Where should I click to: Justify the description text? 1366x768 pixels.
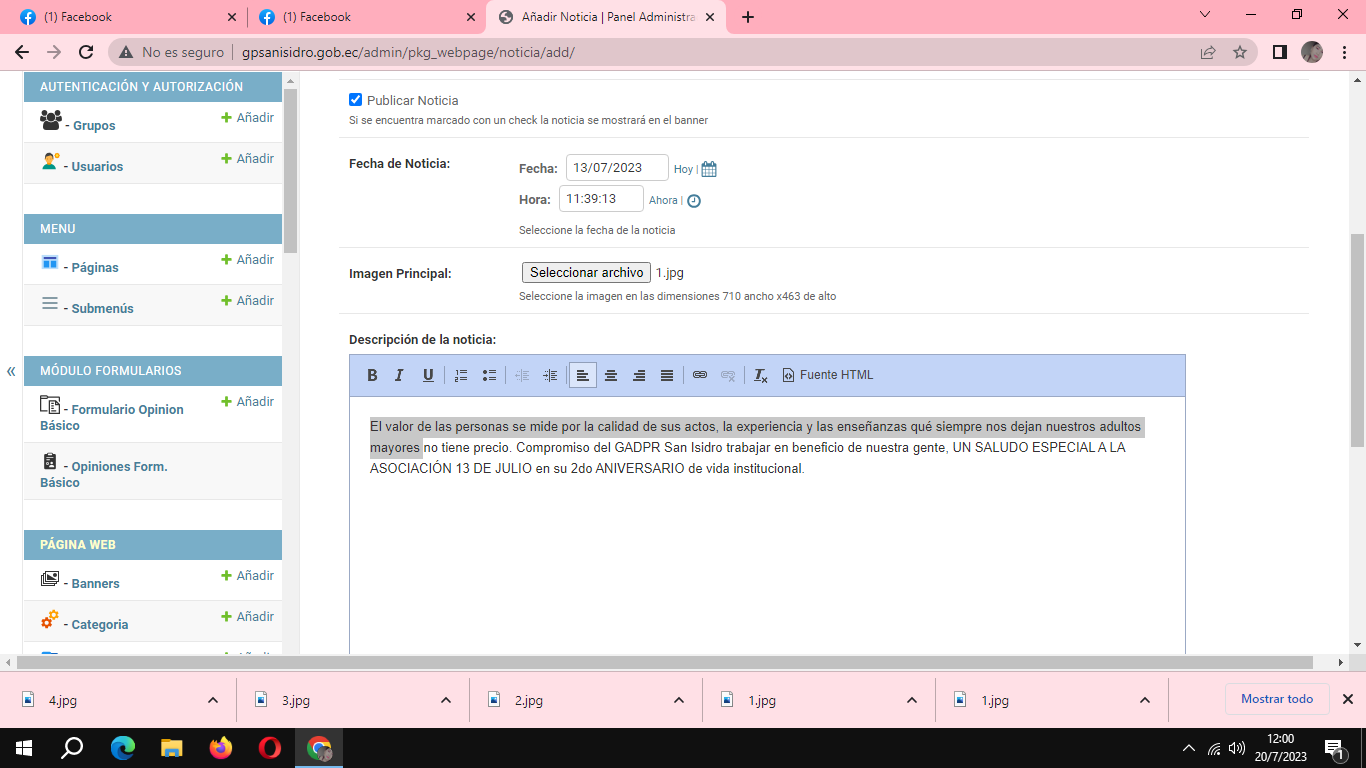pyautogui.click(x=667, y=376)
